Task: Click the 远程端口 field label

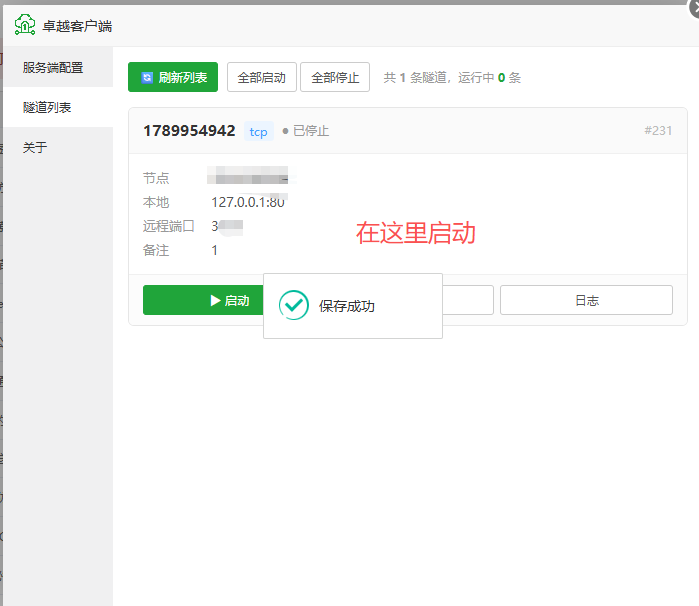Action: coord(169,226)
